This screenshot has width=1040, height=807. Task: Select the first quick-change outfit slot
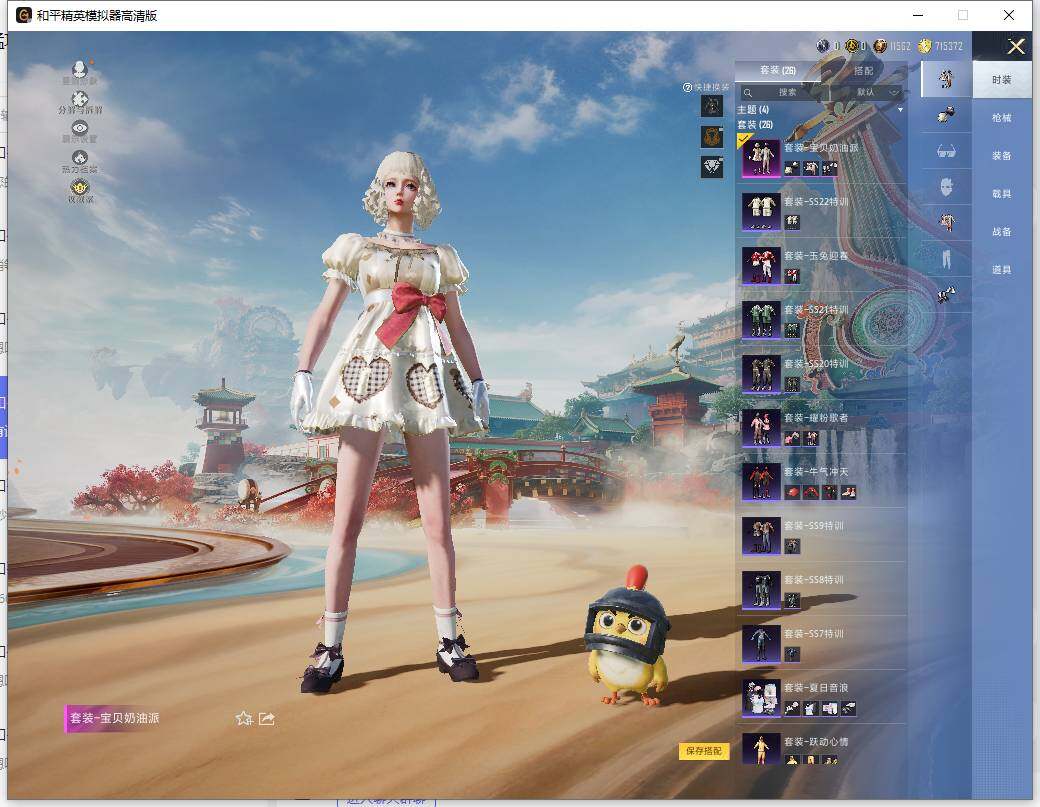coord(712,106)
